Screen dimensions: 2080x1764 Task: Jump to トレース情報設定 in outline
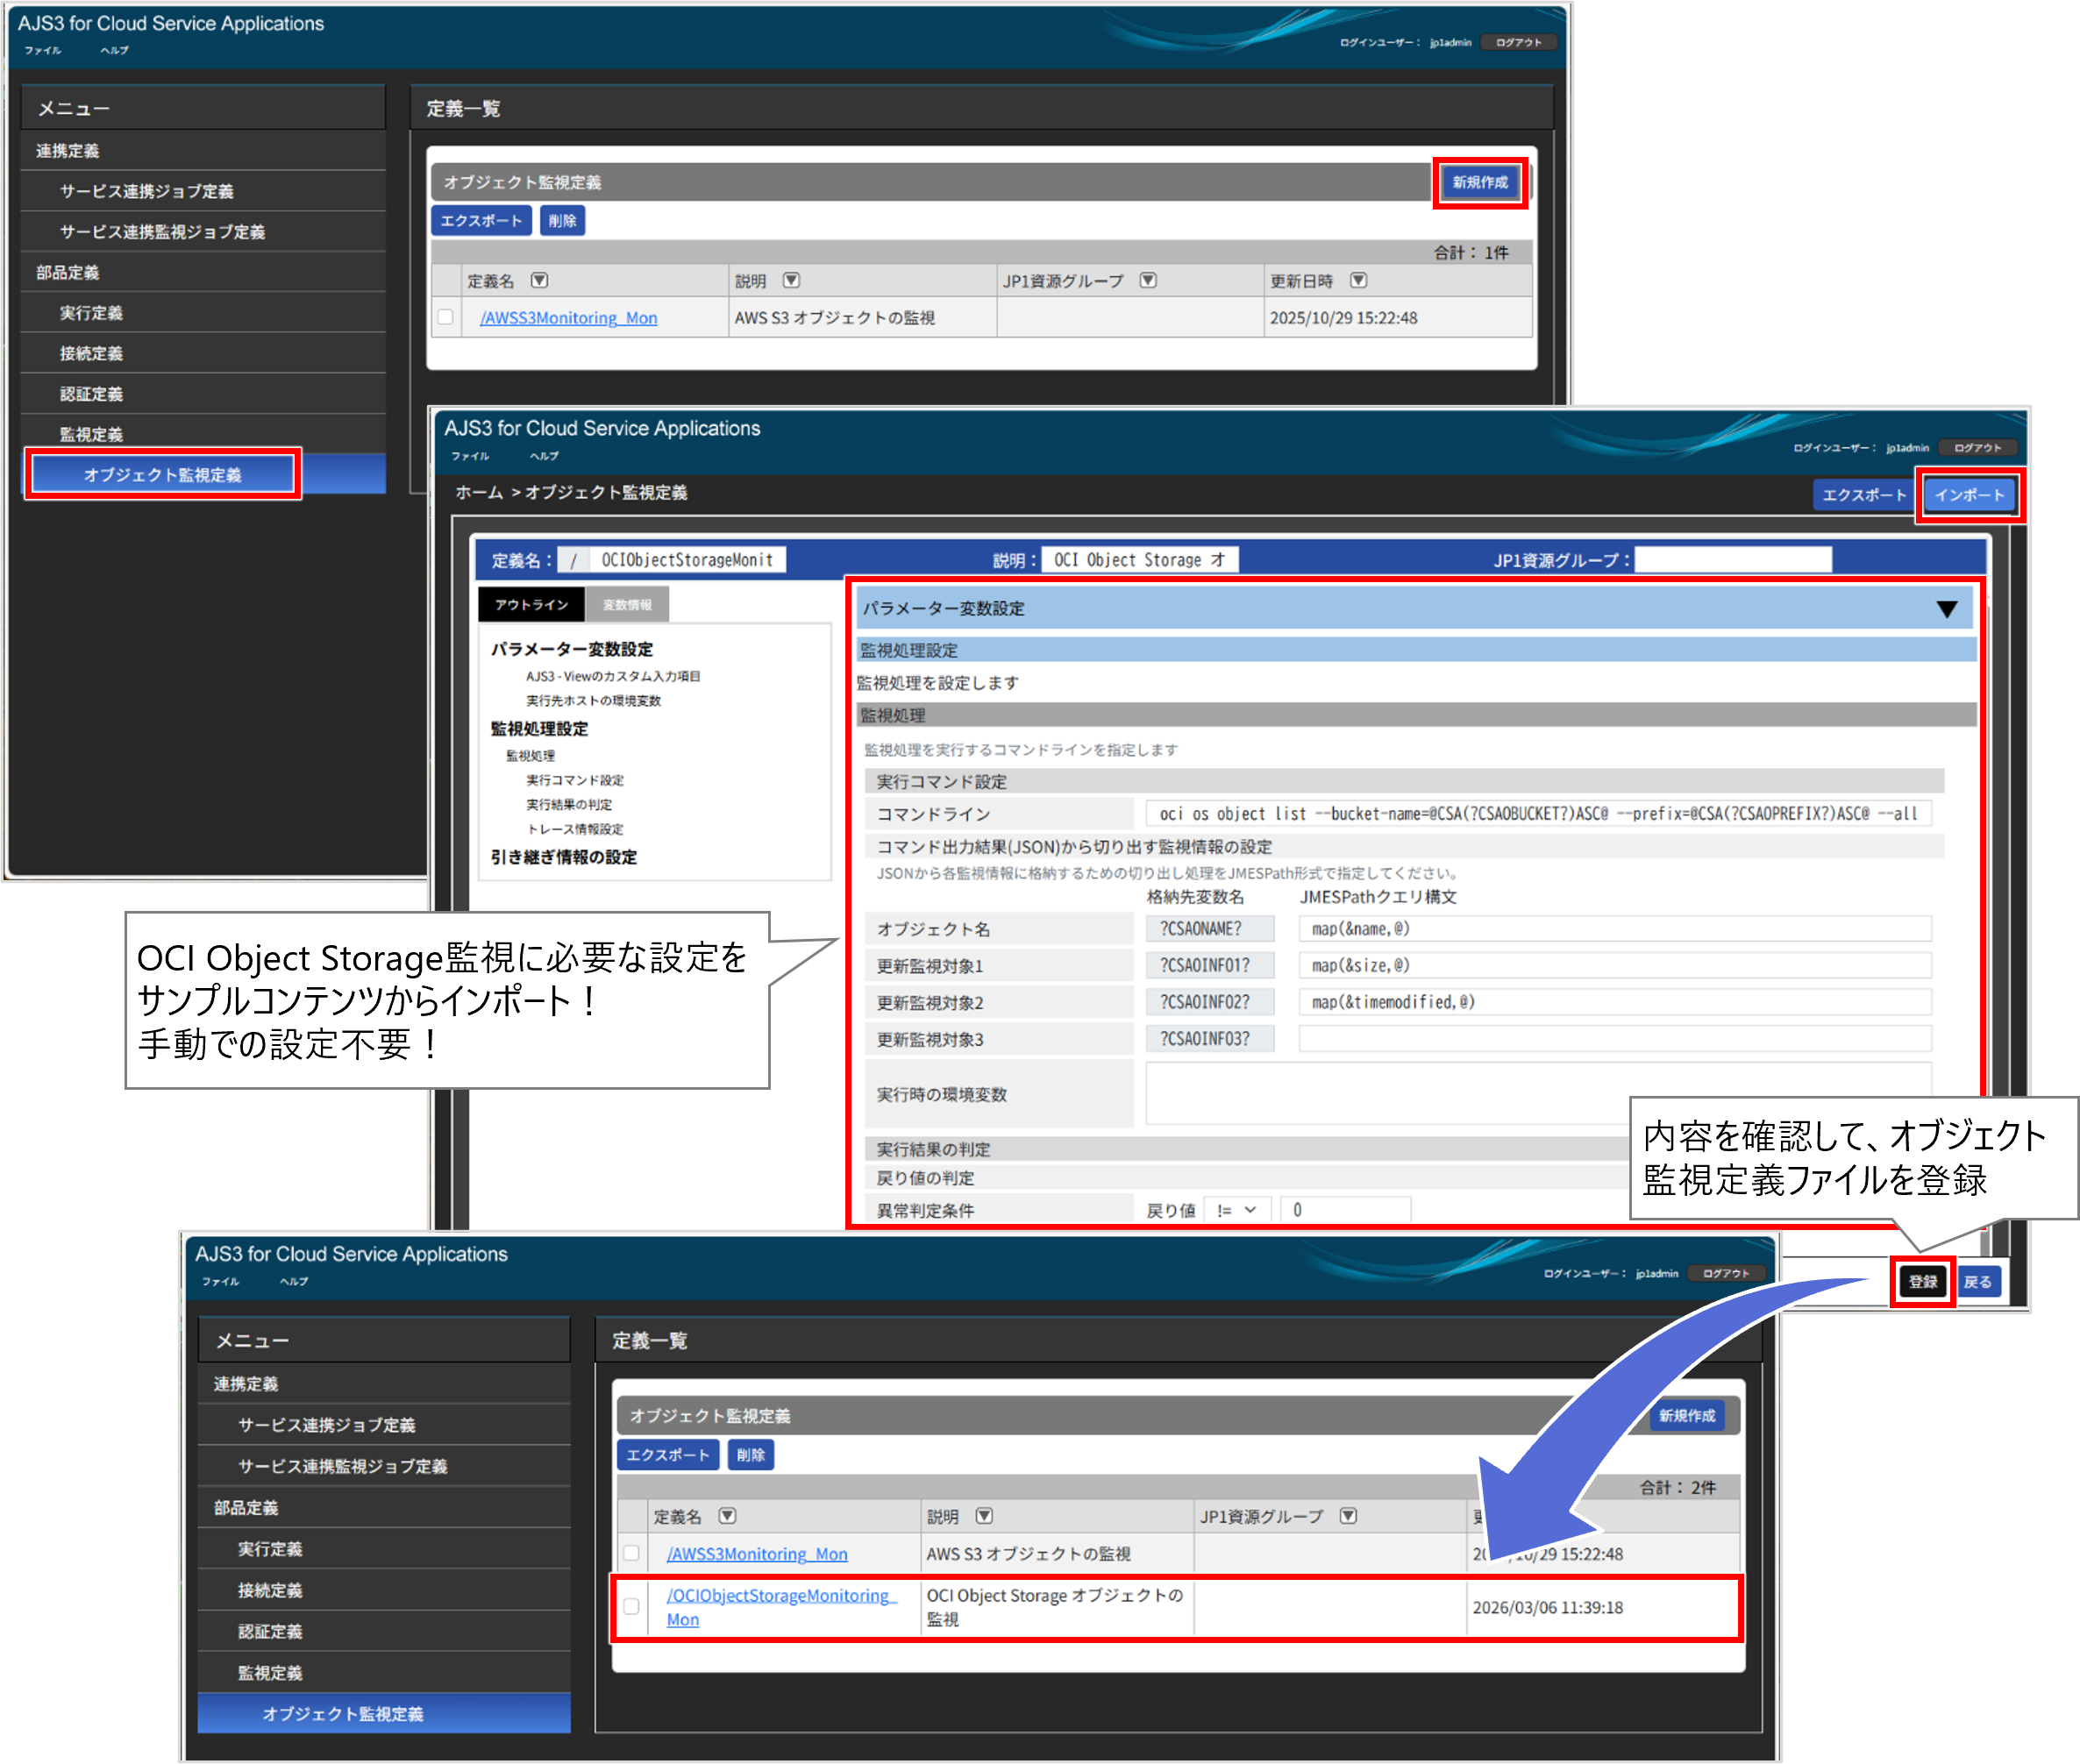click(575, 829)
